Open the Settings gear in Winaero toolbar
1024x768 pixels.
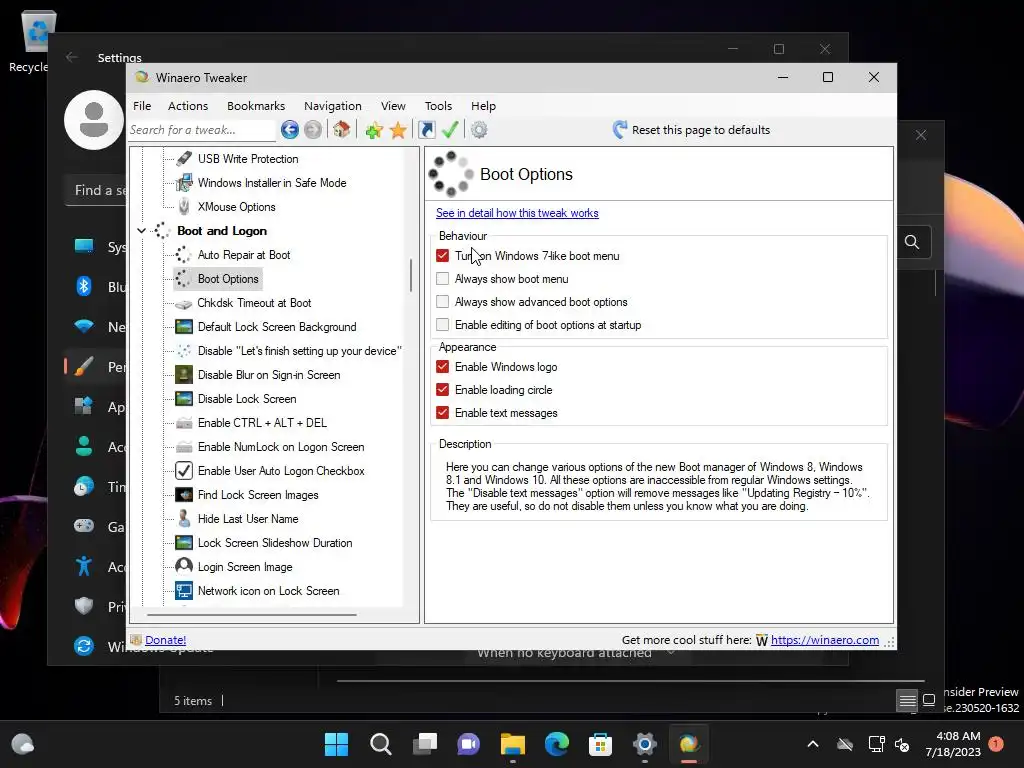pos(479,130)
